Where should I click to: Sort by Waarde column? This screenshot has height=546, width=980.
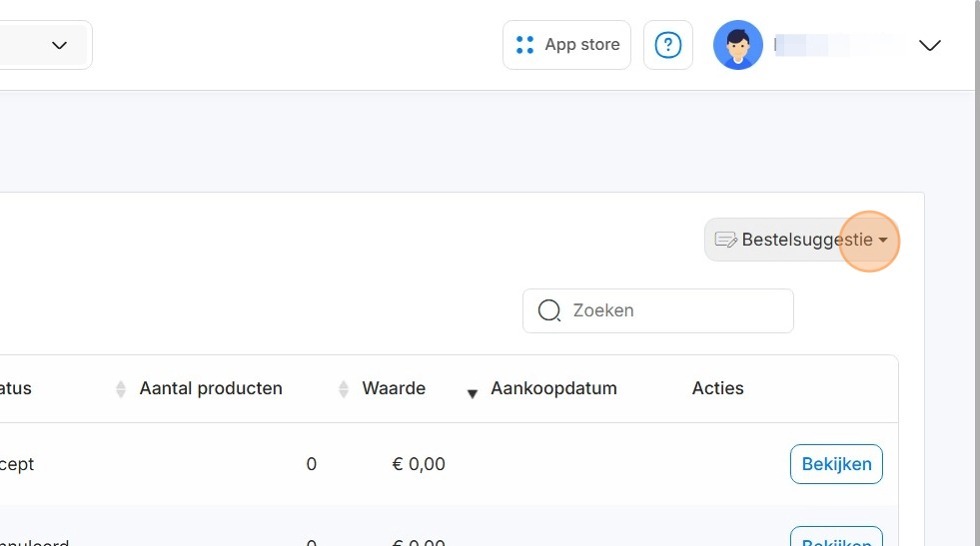point(343,389)
